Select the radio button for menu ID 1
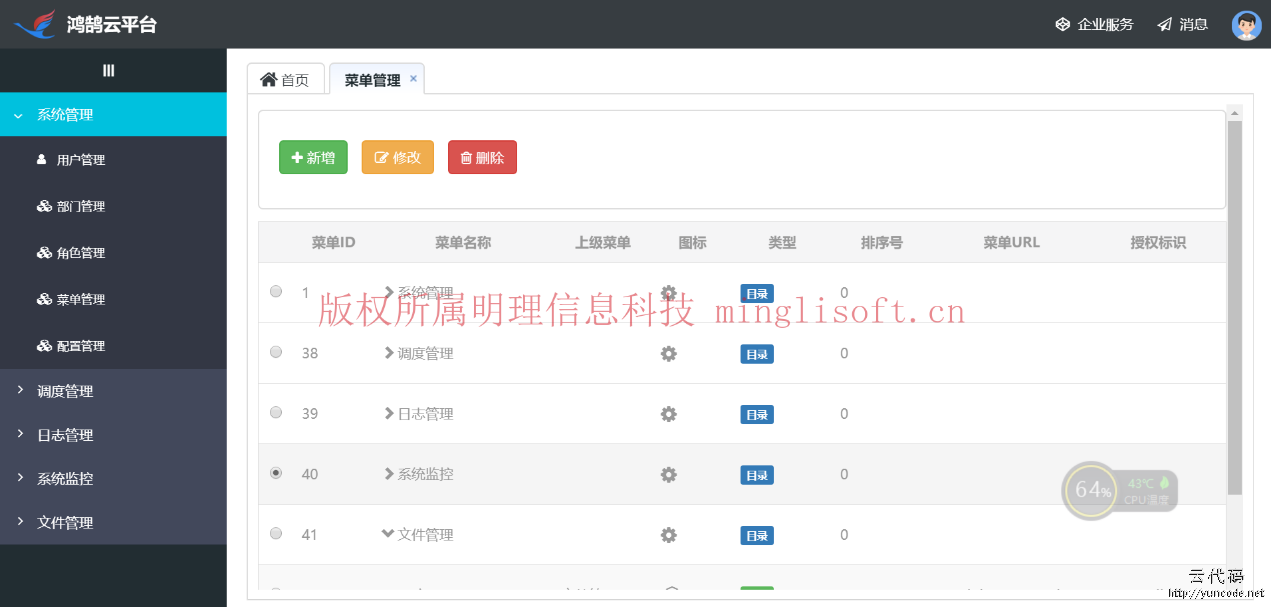Screen dimensions: 1271x607 [x=276, y=291]
